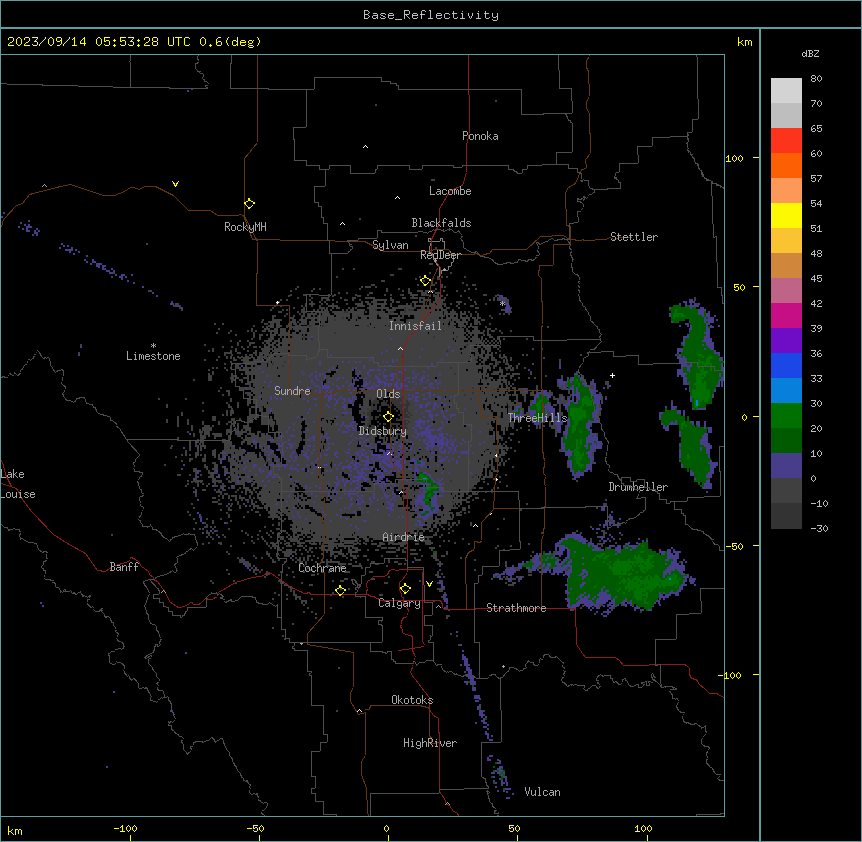
Task: Click the Lacombe city label
Action: [450, 191]
